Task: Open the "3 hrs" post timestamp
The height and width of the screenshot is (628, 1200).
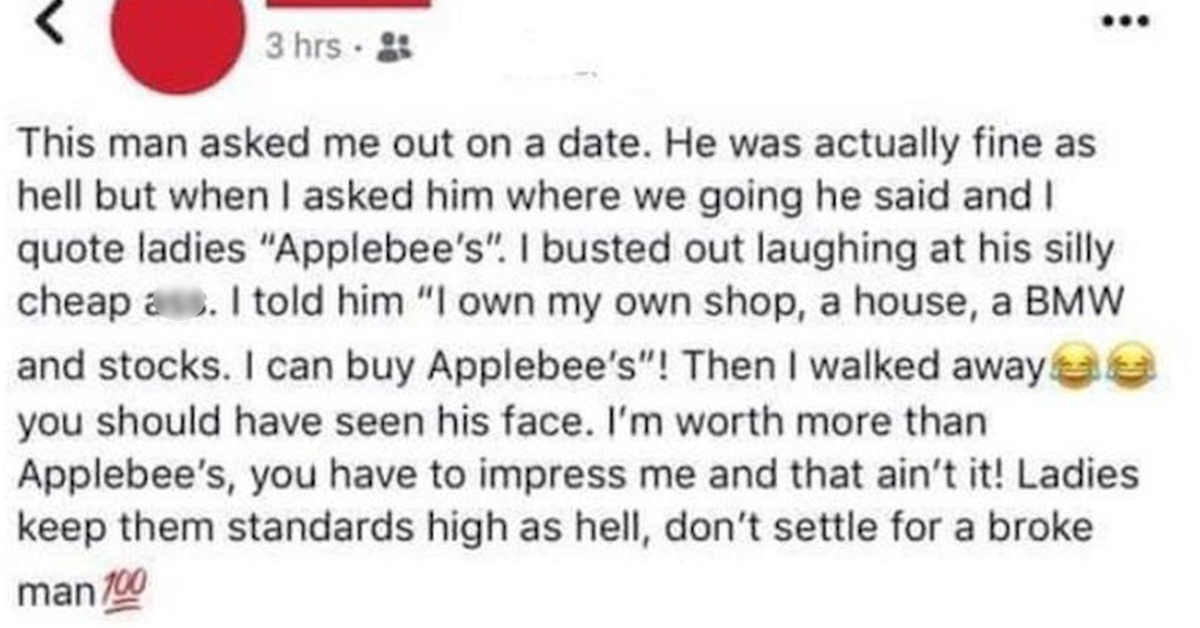Action: [x=302, y=46]
